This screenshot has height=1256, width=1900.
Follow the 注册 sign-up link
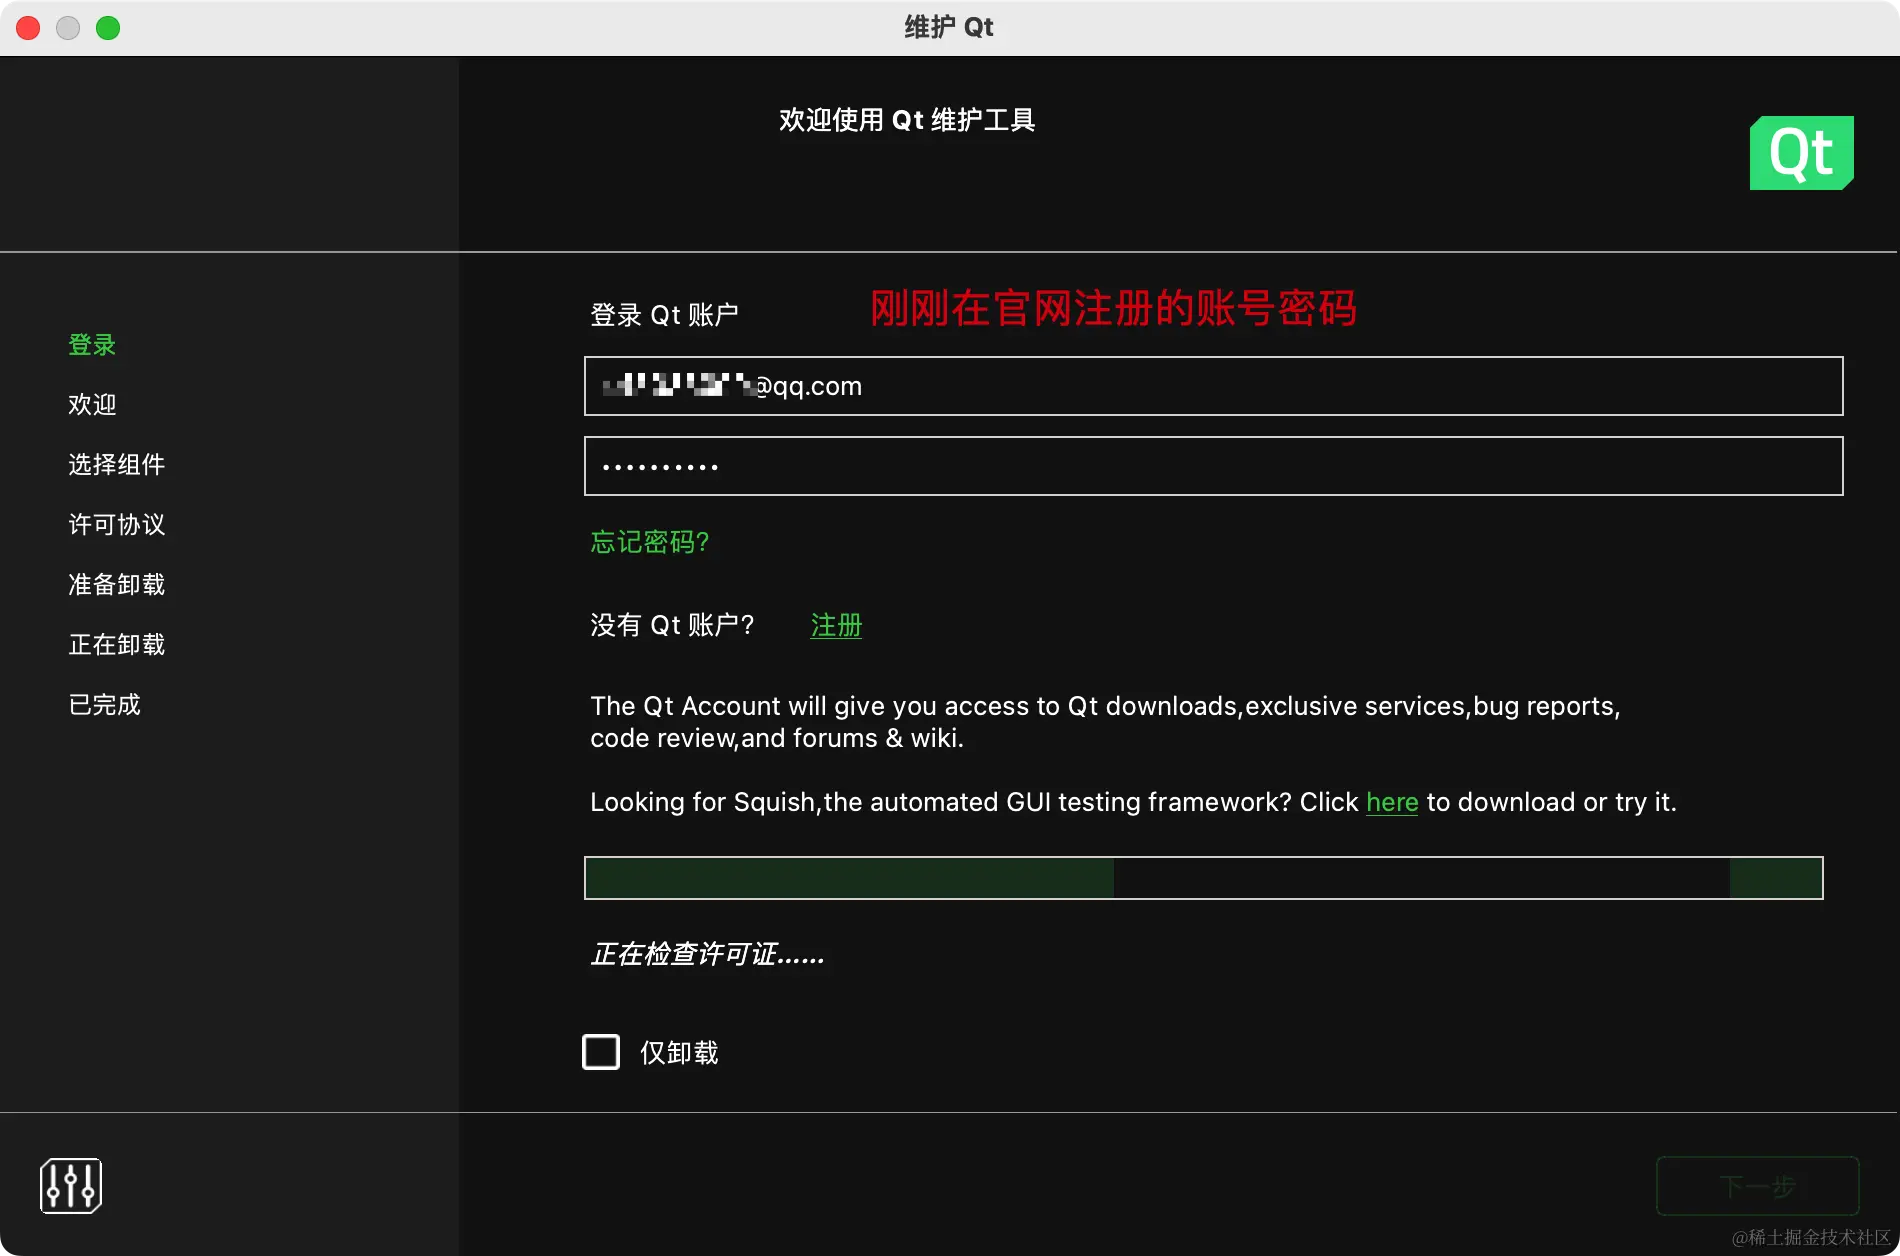(836, 625)
